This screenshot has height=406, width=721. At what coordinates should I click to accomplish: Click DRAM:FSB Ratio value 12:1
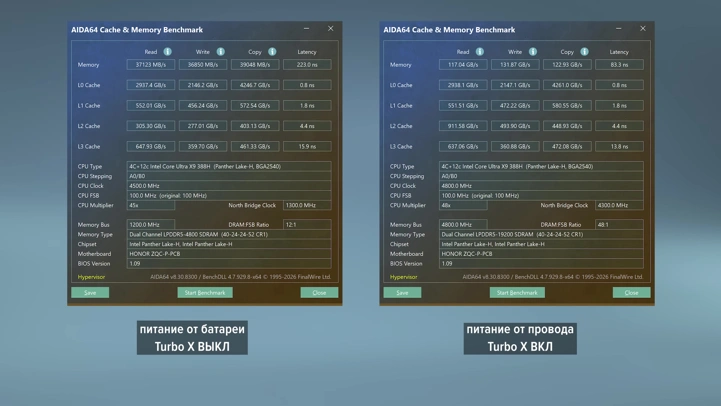coord(307,225)
